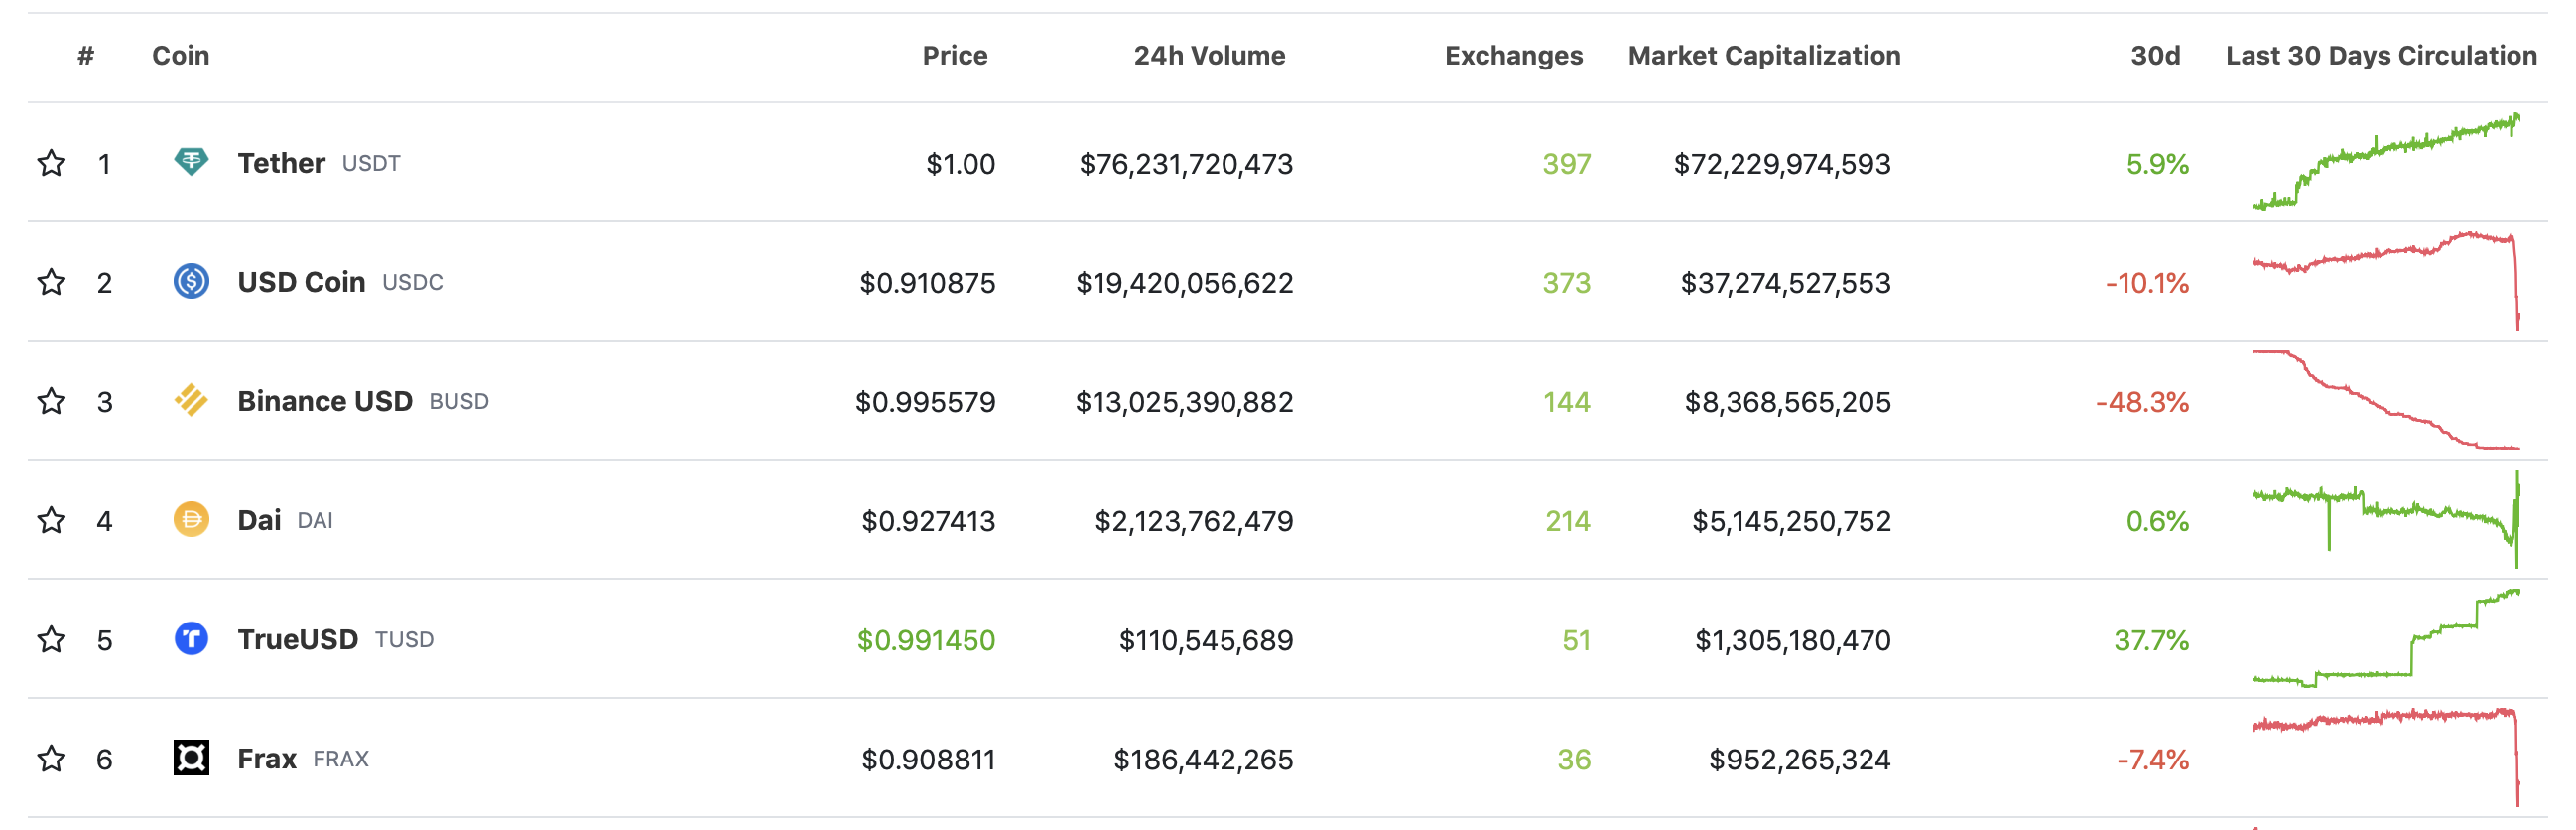Viewport: 2576px width, 830px height.
Task: Sort table by Price column header
Action: pyautogui.click(x=954, y=55)
